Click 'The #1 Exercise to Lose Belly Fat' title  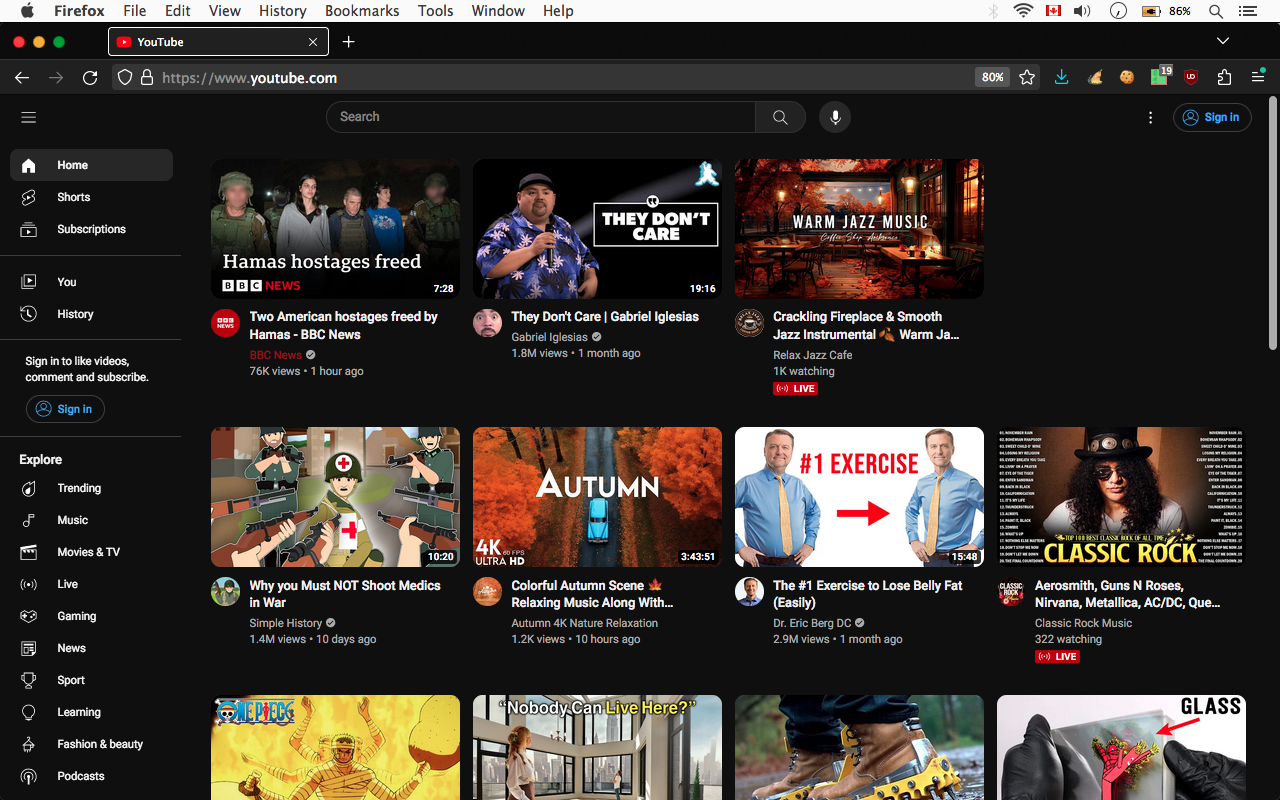(x=868, y=594)
